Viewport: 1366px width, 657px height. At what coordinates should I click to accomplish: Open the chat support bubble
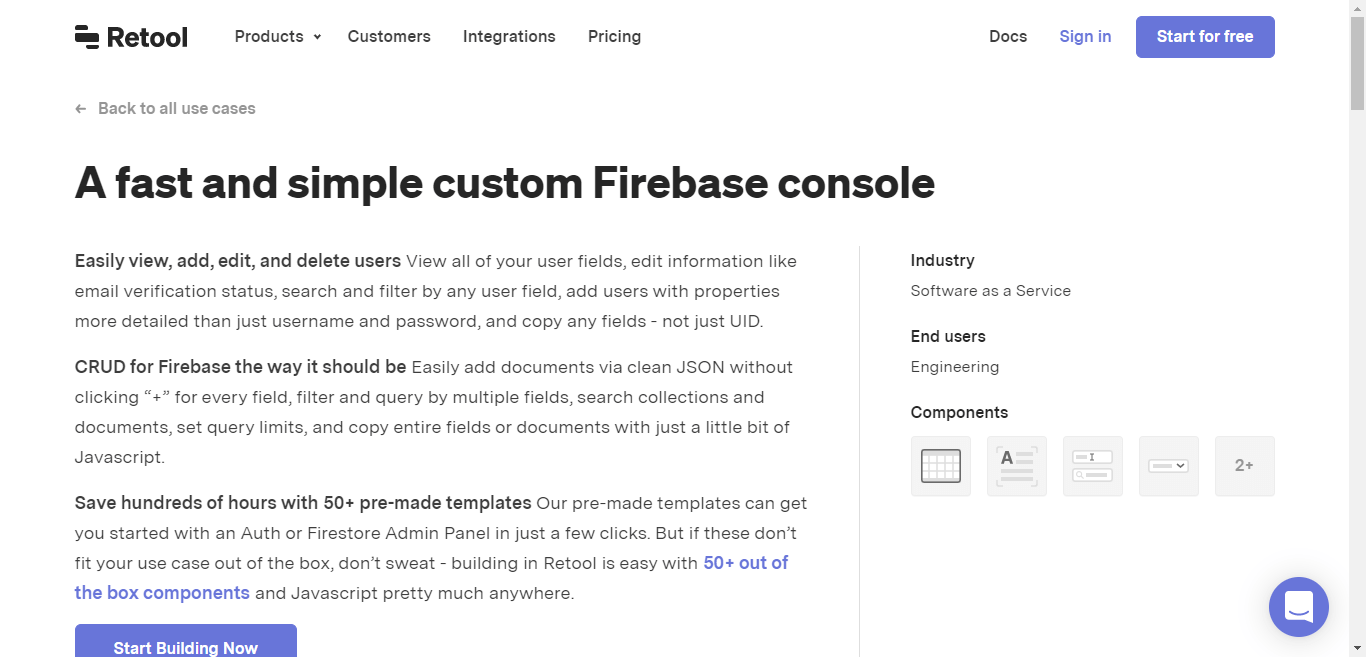[x=1298, y=607]
